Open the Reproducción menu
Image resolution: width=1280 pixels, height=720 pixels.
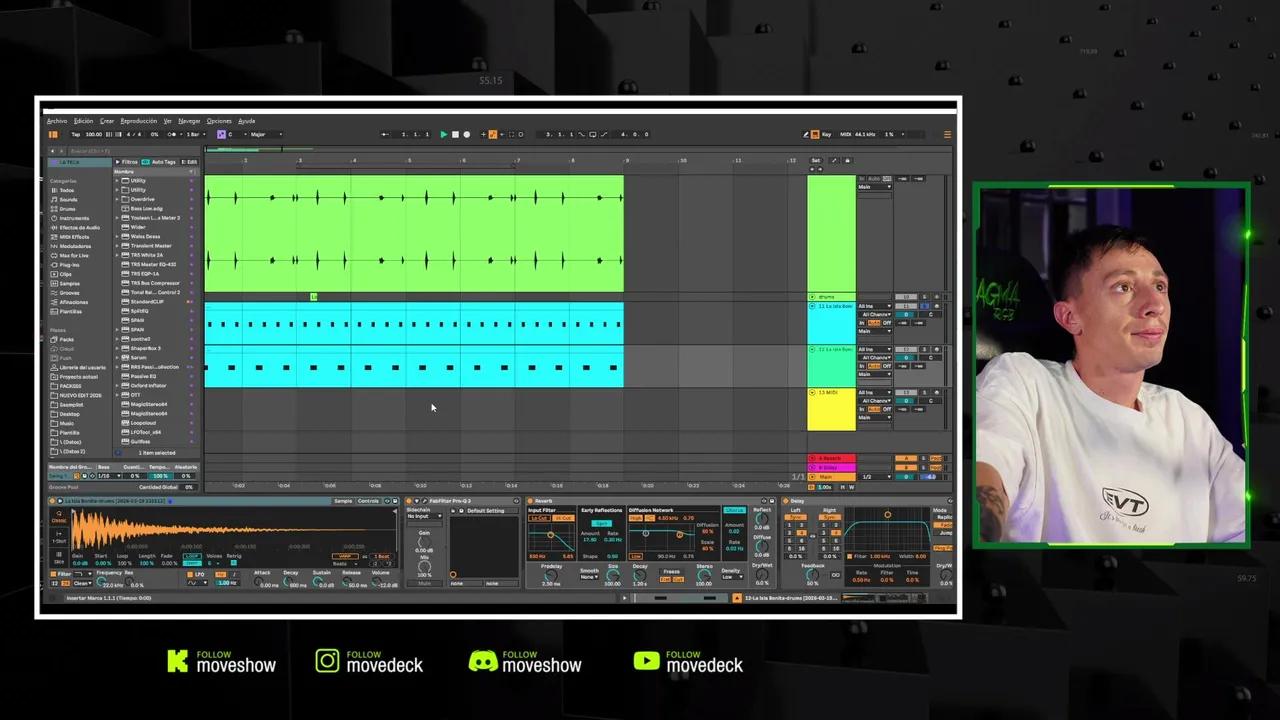(x=139, y=121)
